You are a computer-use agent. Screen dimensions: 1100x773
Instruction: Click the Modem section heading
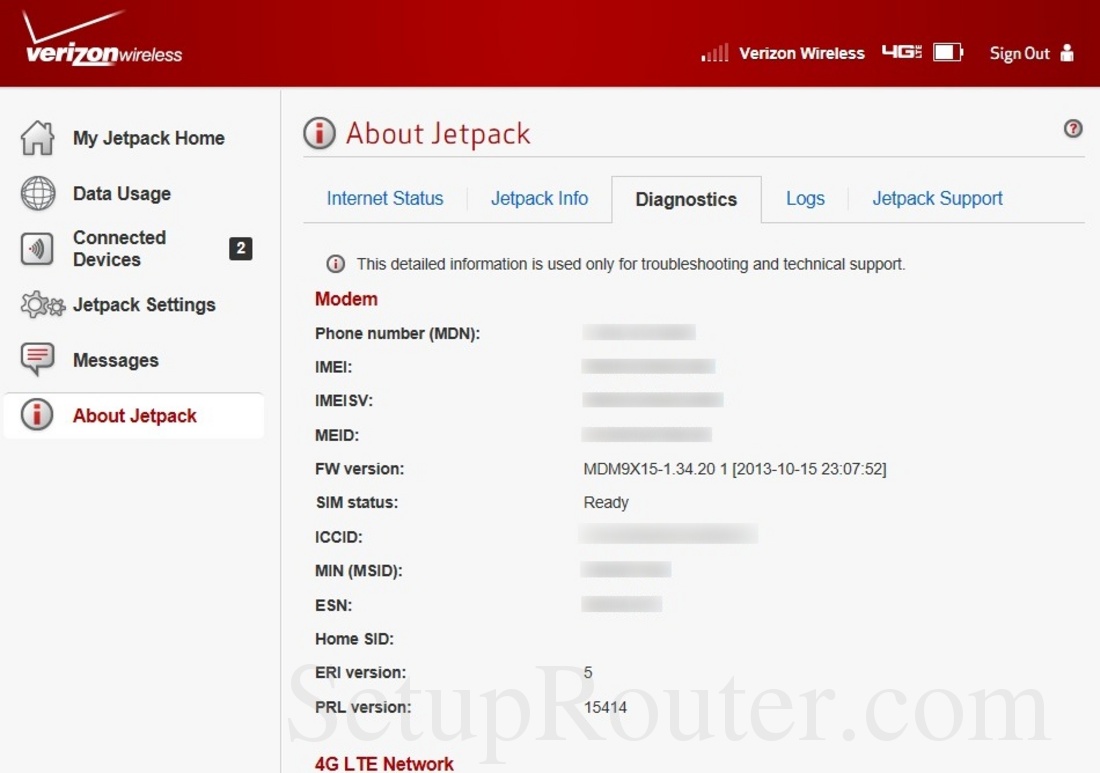pos(346,299)
